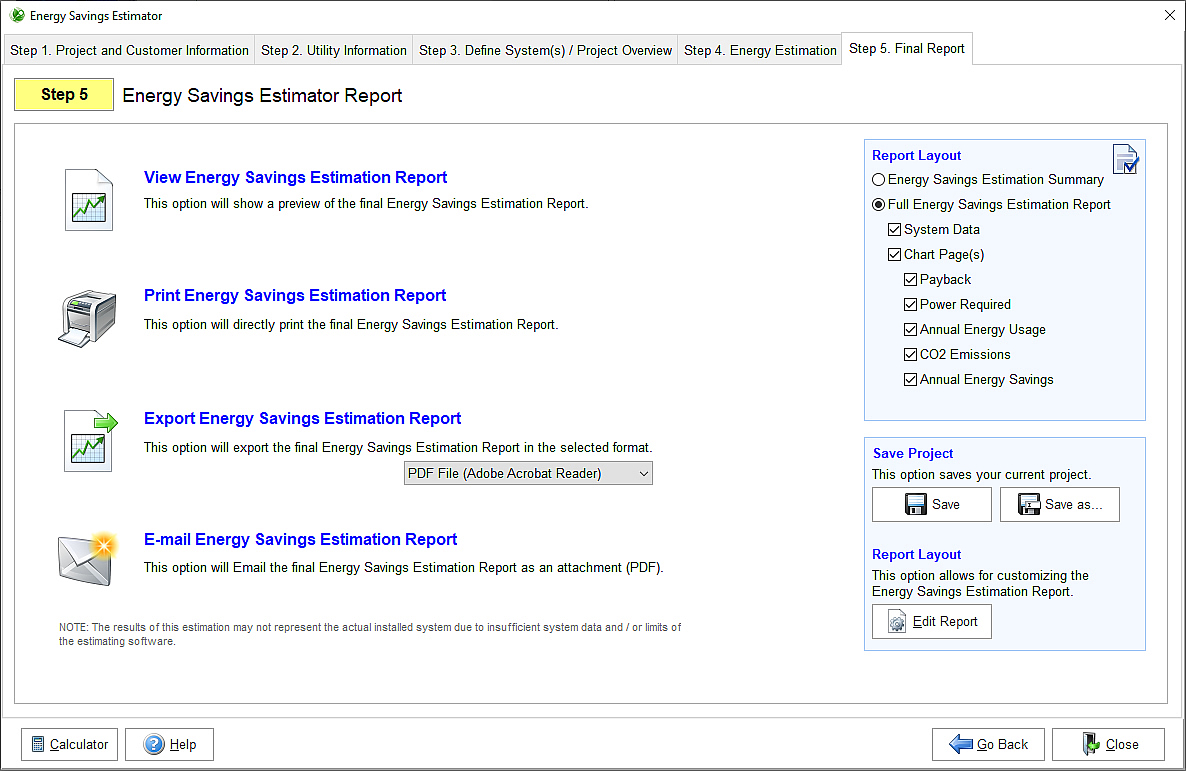Open the Step 4. Energy Estimation tab

coord(760,50)
